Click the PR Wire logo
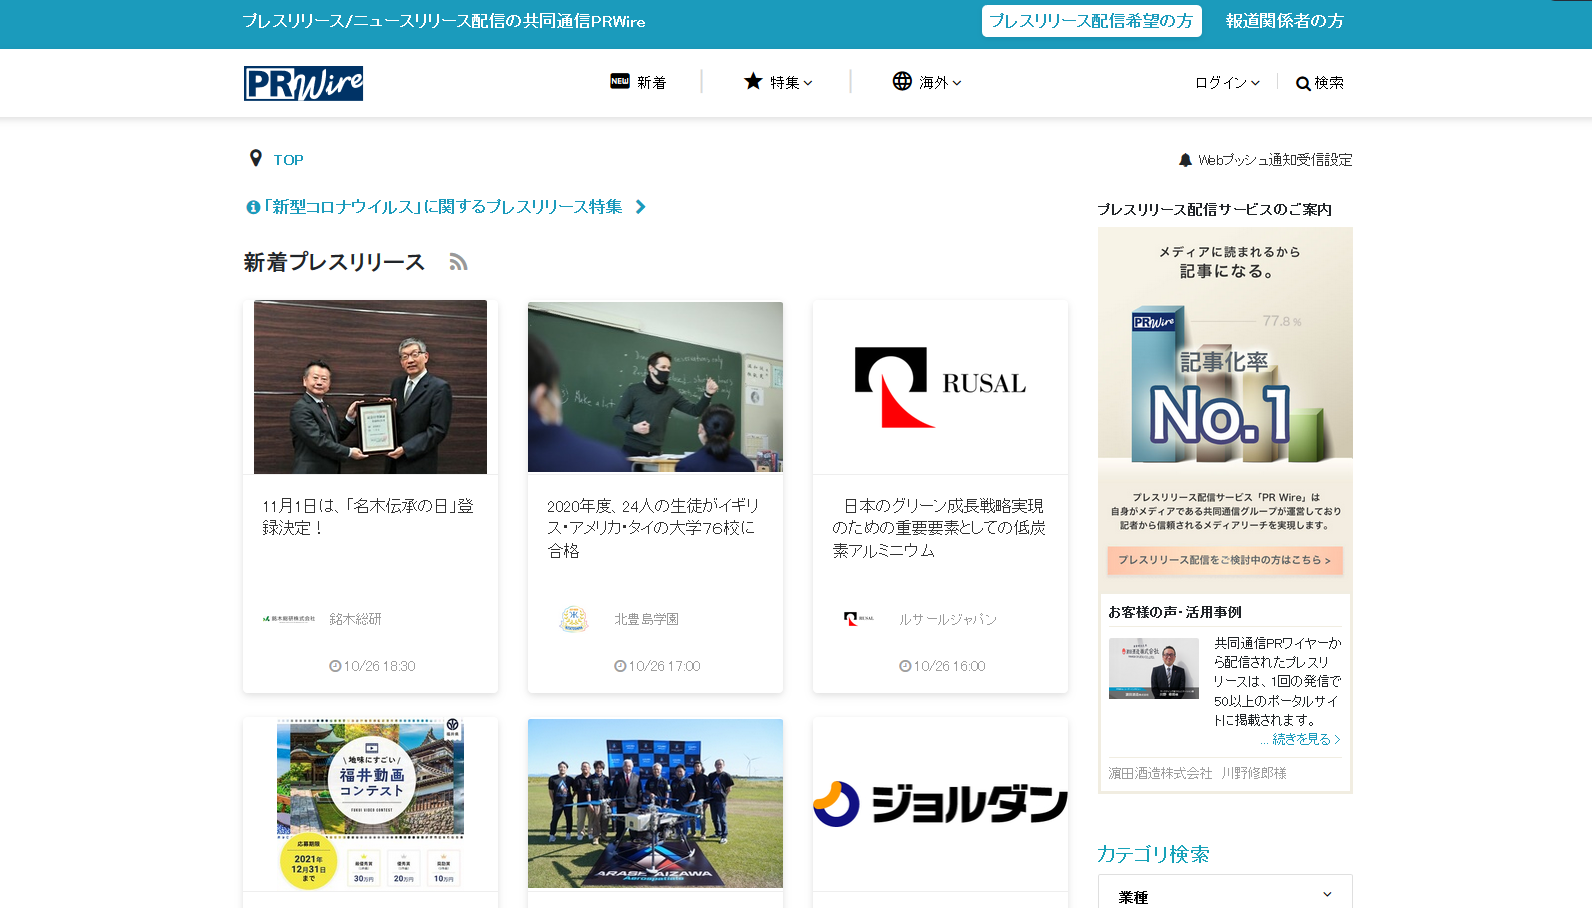This screenshot has width=1592, height=908. (x=303, y=83)
